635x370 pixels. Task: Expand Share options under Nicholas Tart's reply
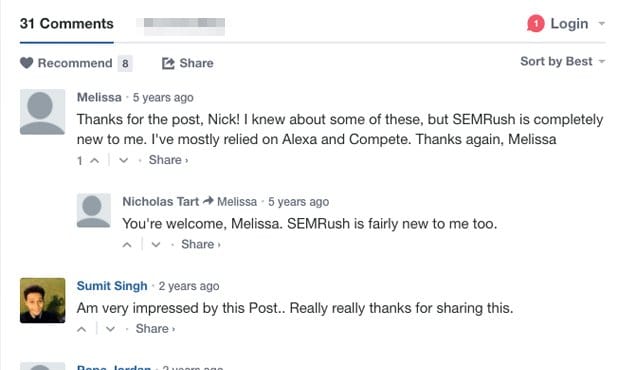pyautogui.click(x=201, y=244)
